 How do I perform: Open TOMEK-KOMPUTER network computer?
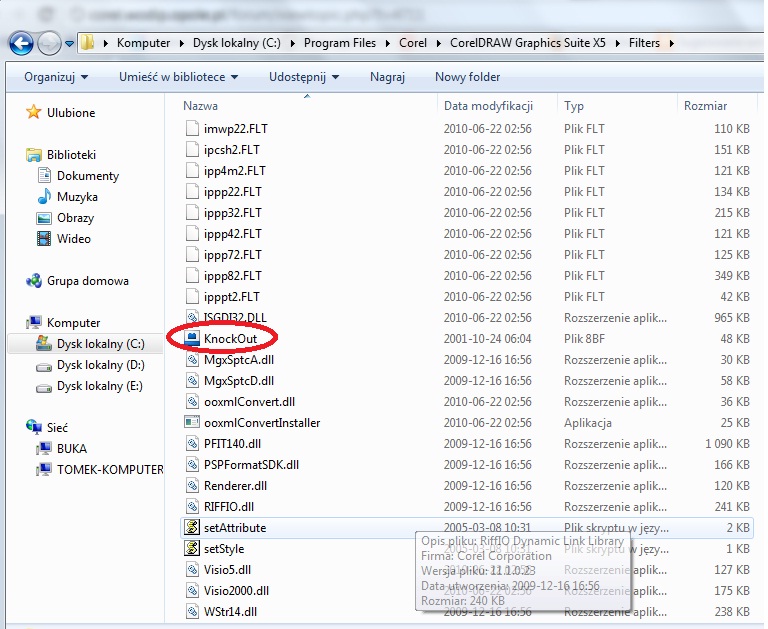109,469
